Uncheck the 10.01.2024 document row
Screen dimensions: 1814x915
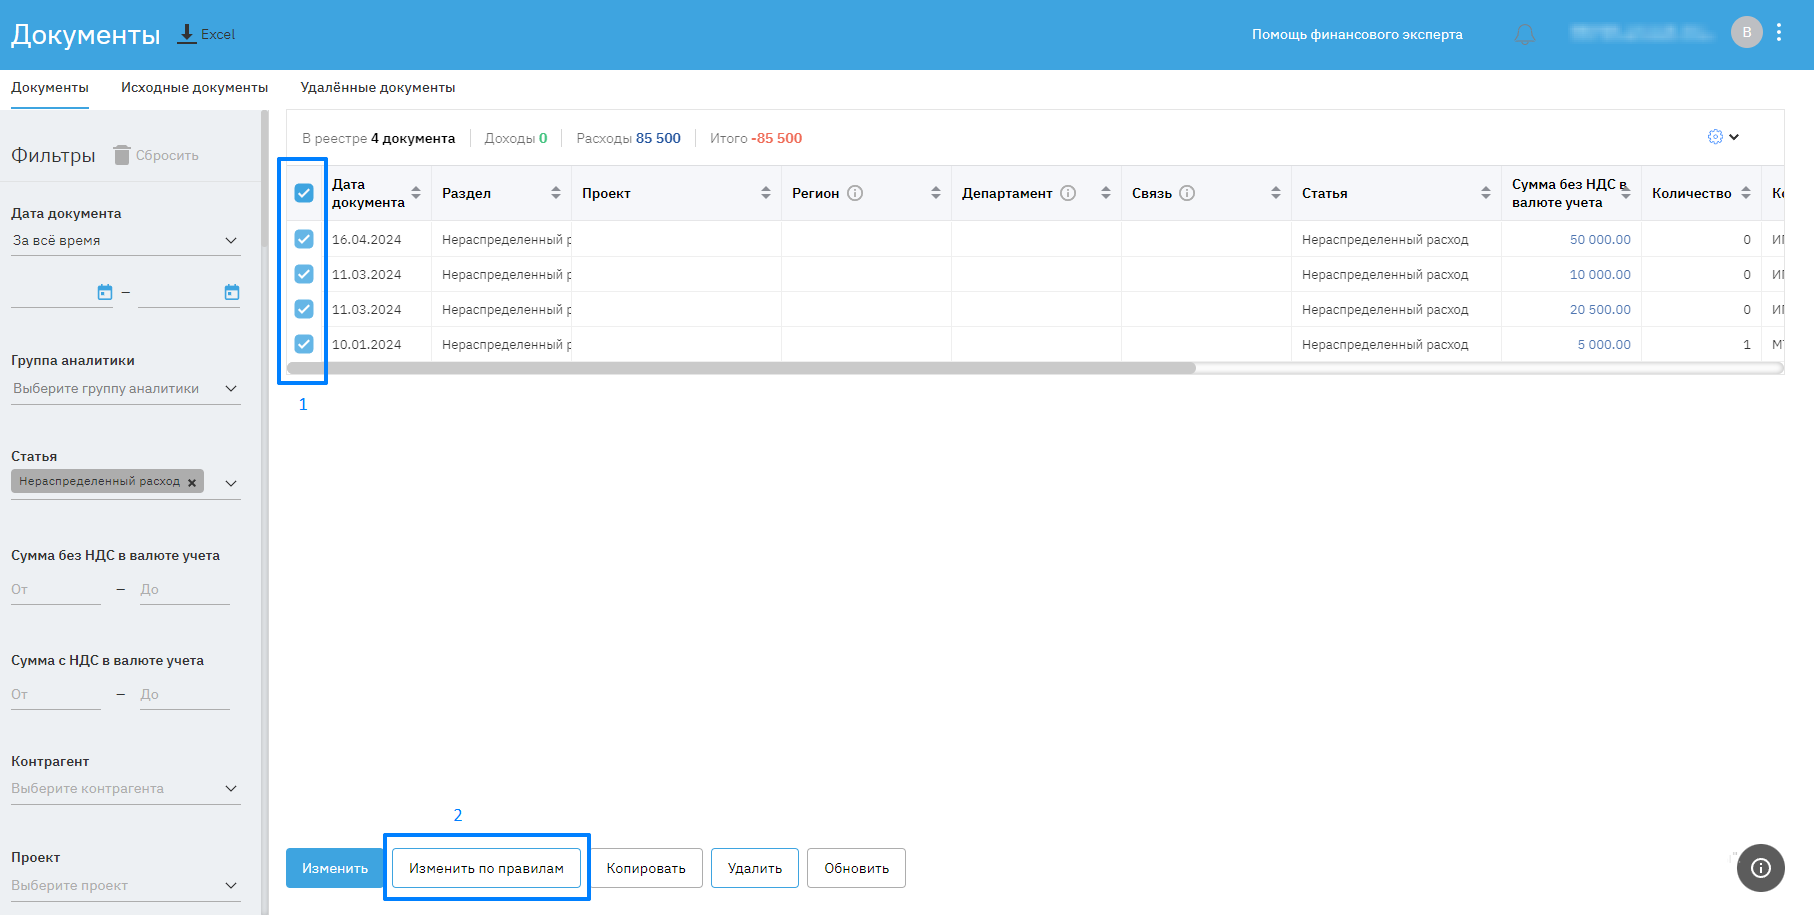(304, 344)
